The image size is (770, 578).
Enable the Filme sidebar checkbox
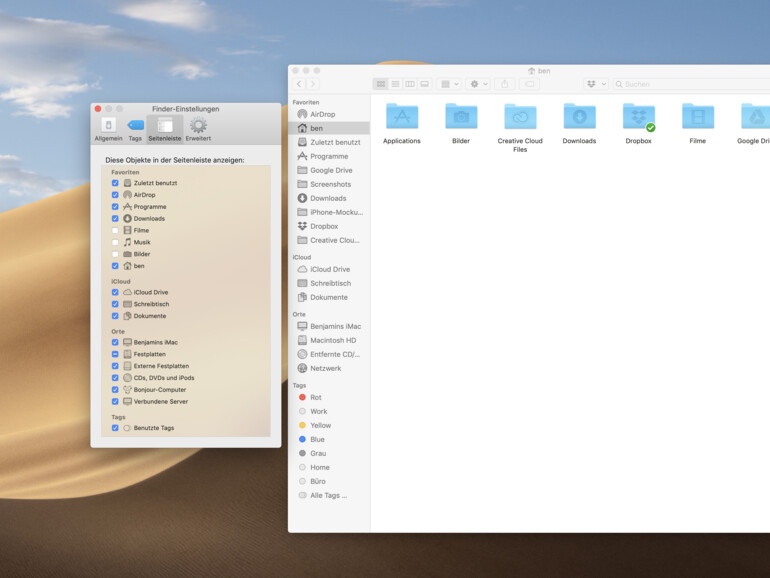(x=115, y=230)
